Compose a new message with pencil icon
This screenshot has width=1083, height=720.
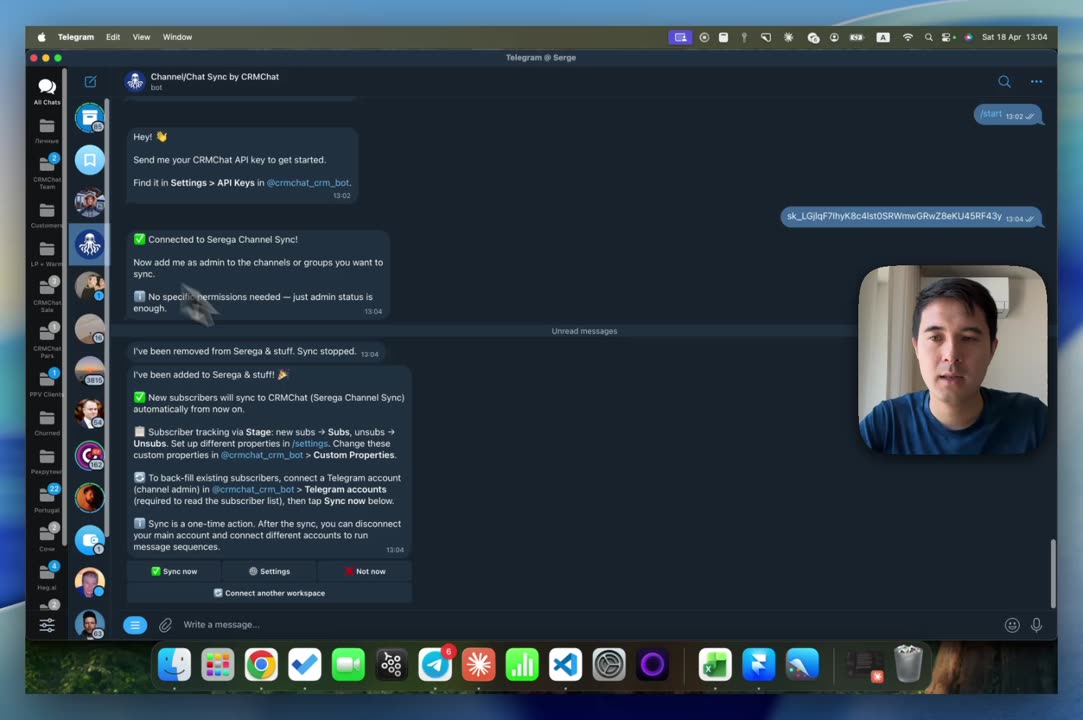90,82
